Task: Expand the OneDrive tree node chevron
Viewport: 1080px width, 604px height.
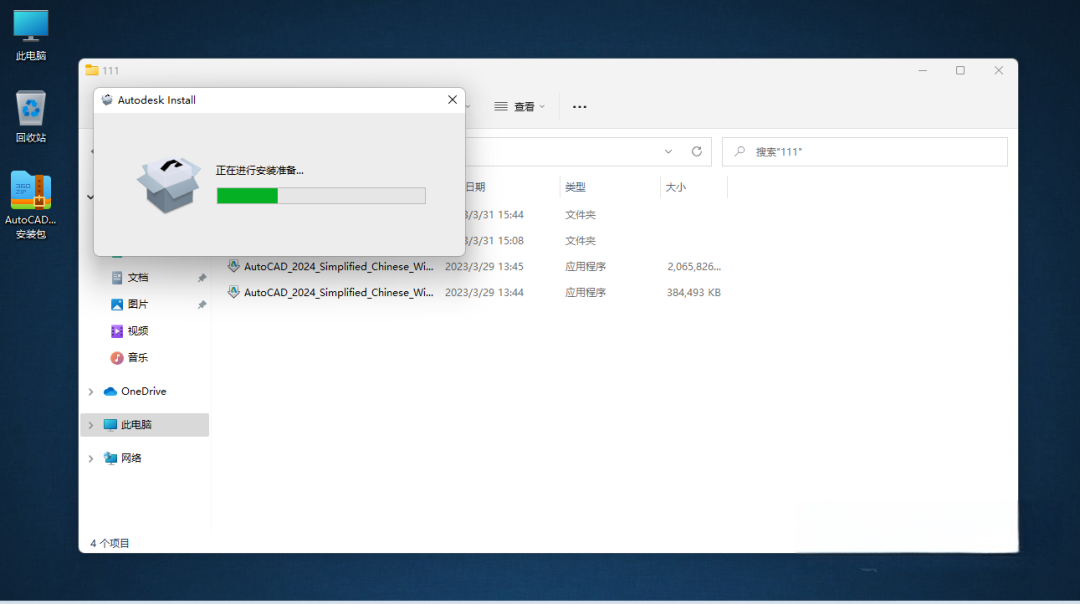Action: [91, 392]
